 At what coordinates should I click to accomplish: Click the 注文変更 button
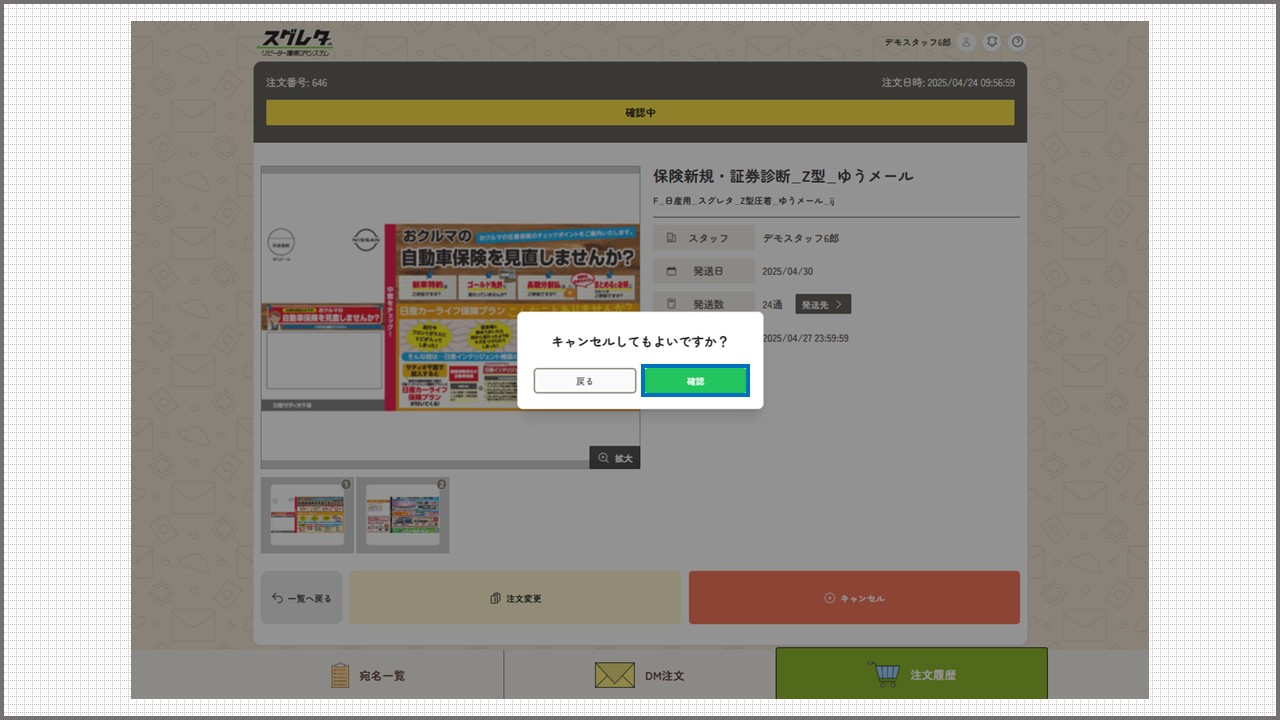point(515,598)
